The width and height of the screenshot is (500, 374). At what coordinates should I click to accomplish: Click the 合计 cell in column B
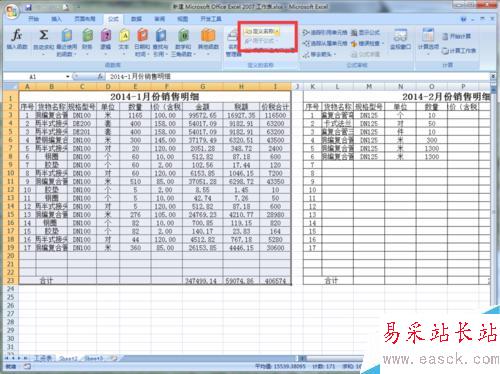47,281
